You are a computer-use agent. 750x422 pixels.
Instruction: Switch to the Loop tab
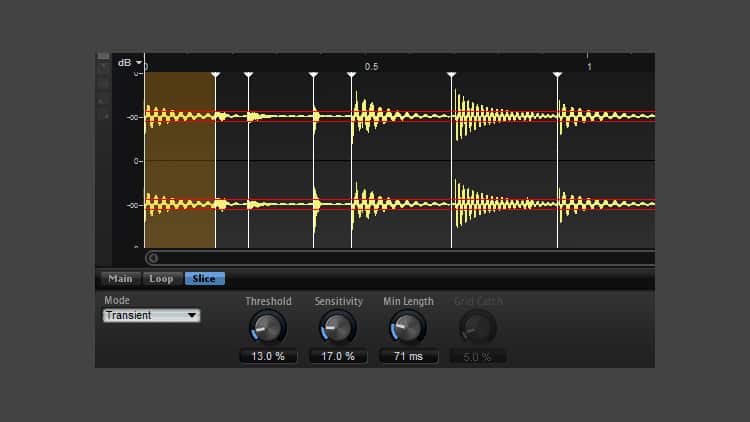[162, 278]
